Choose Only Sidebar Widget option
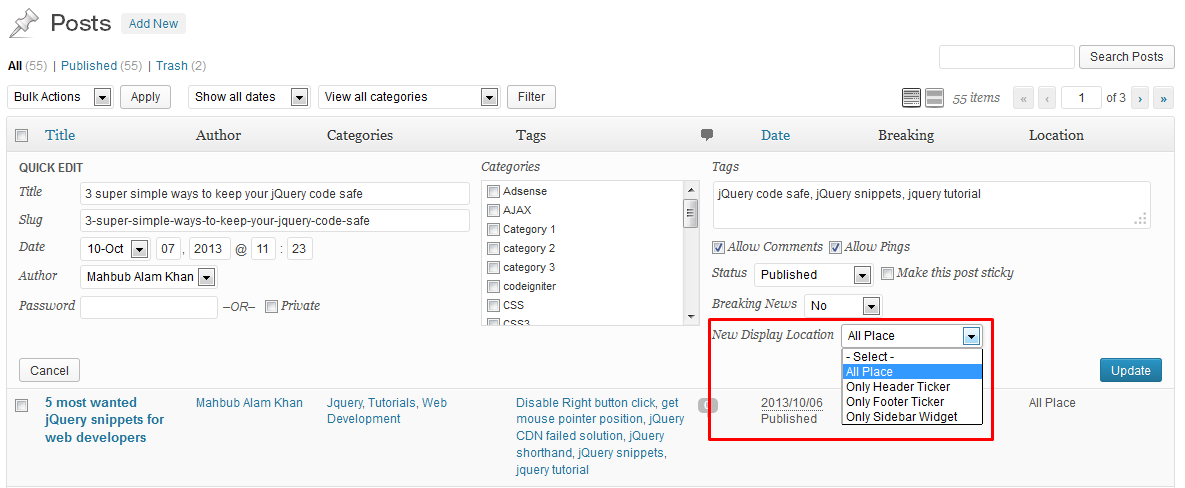 [901, 417]
